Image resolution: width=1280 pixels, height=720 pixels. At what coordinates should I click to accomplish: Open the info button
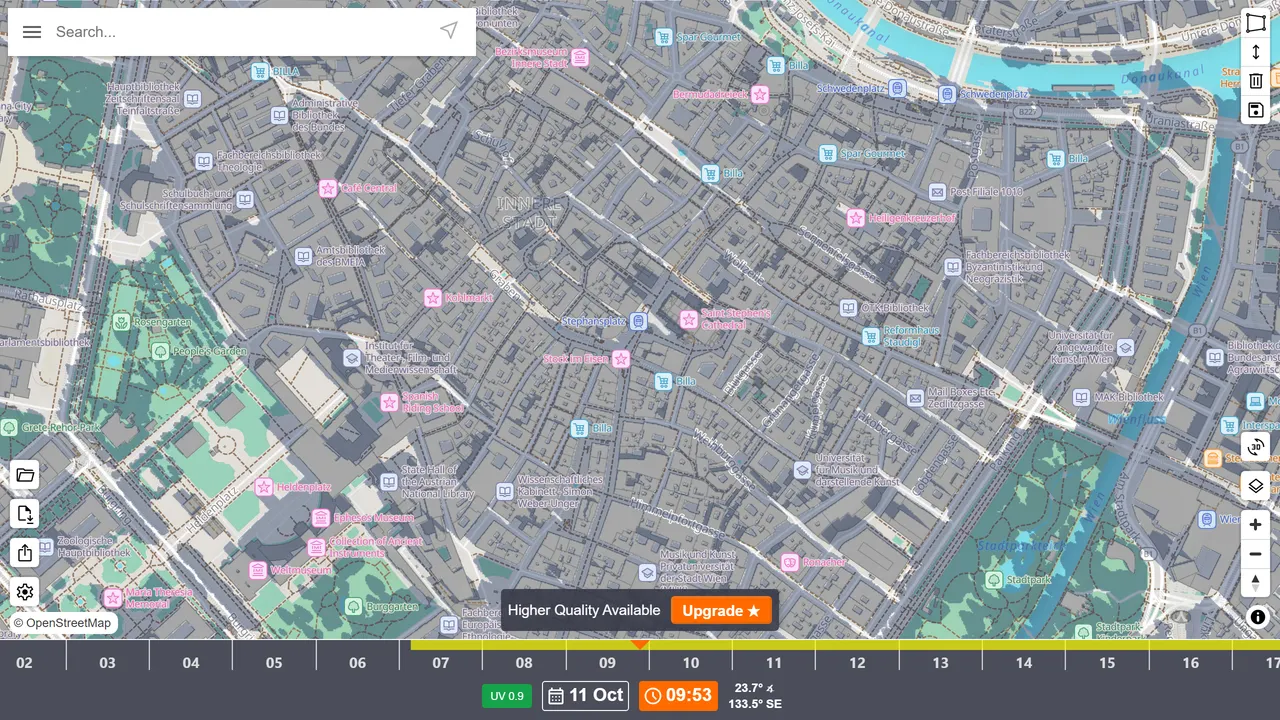click(1258, 617)
